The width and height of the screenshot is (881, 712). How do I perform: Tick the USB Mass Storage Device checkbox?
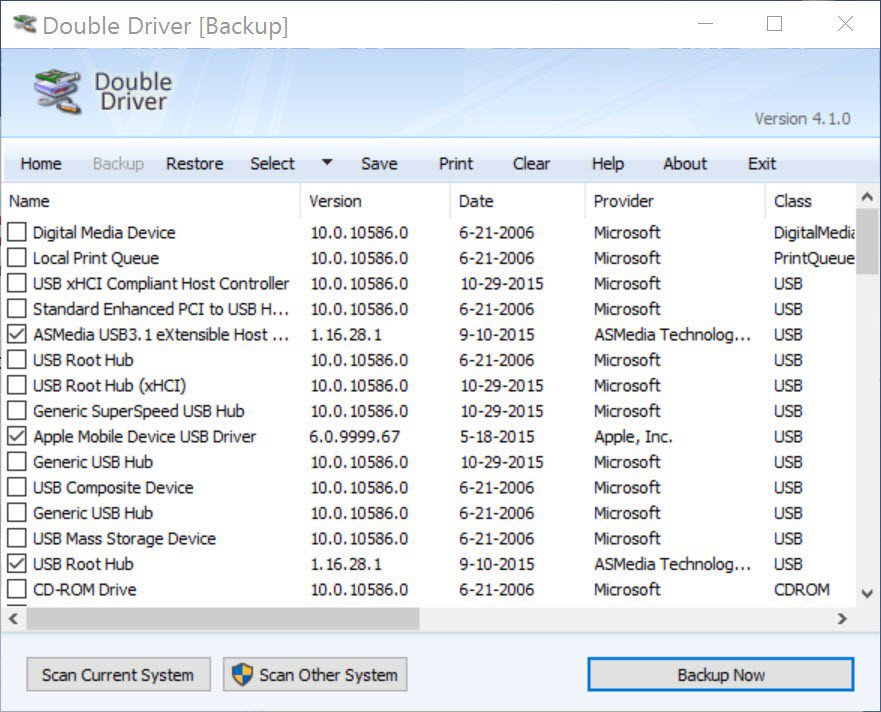coord(17,538)
